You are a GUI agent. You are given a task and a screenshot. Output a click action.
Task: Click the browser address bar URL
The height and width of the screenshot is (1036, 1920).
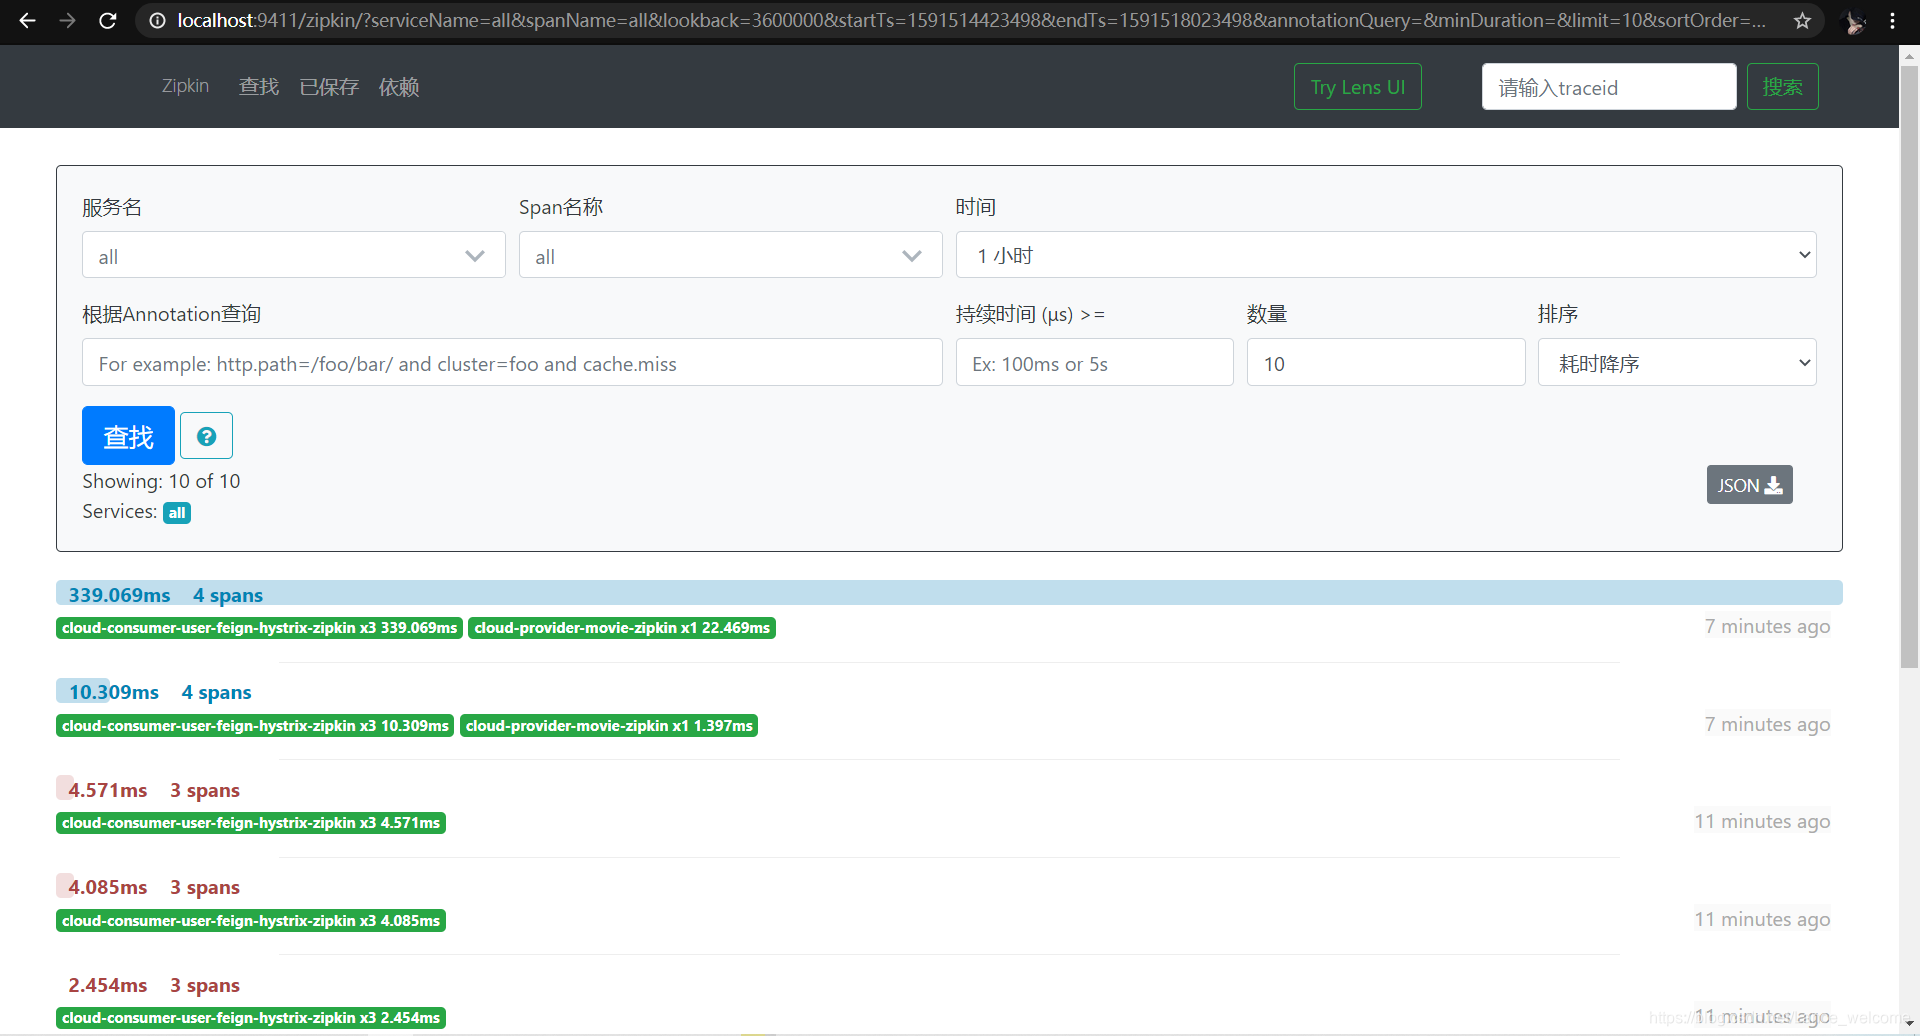970,20
